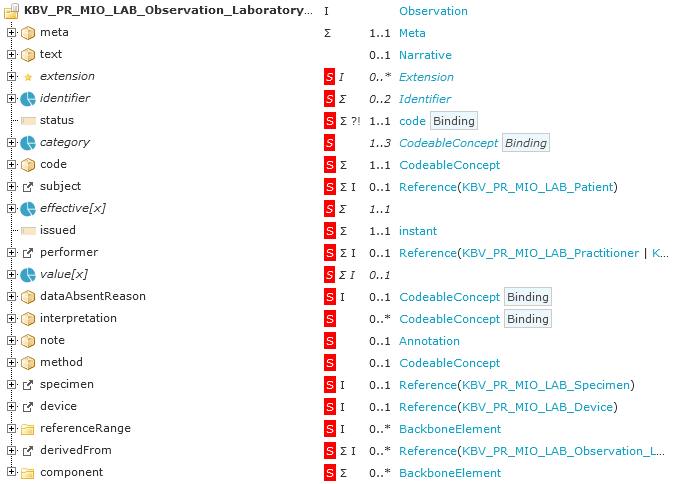
Task: Expand the component element node
Action: (11, 473)
